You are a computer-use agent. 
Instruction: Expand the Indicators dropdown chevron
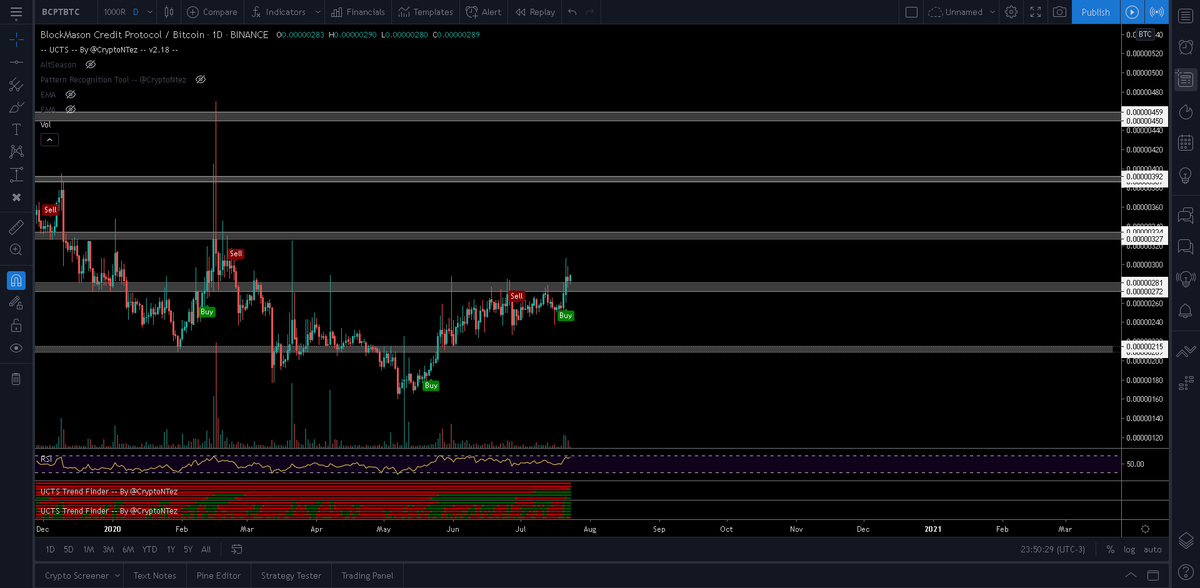(x=316, y=12)
